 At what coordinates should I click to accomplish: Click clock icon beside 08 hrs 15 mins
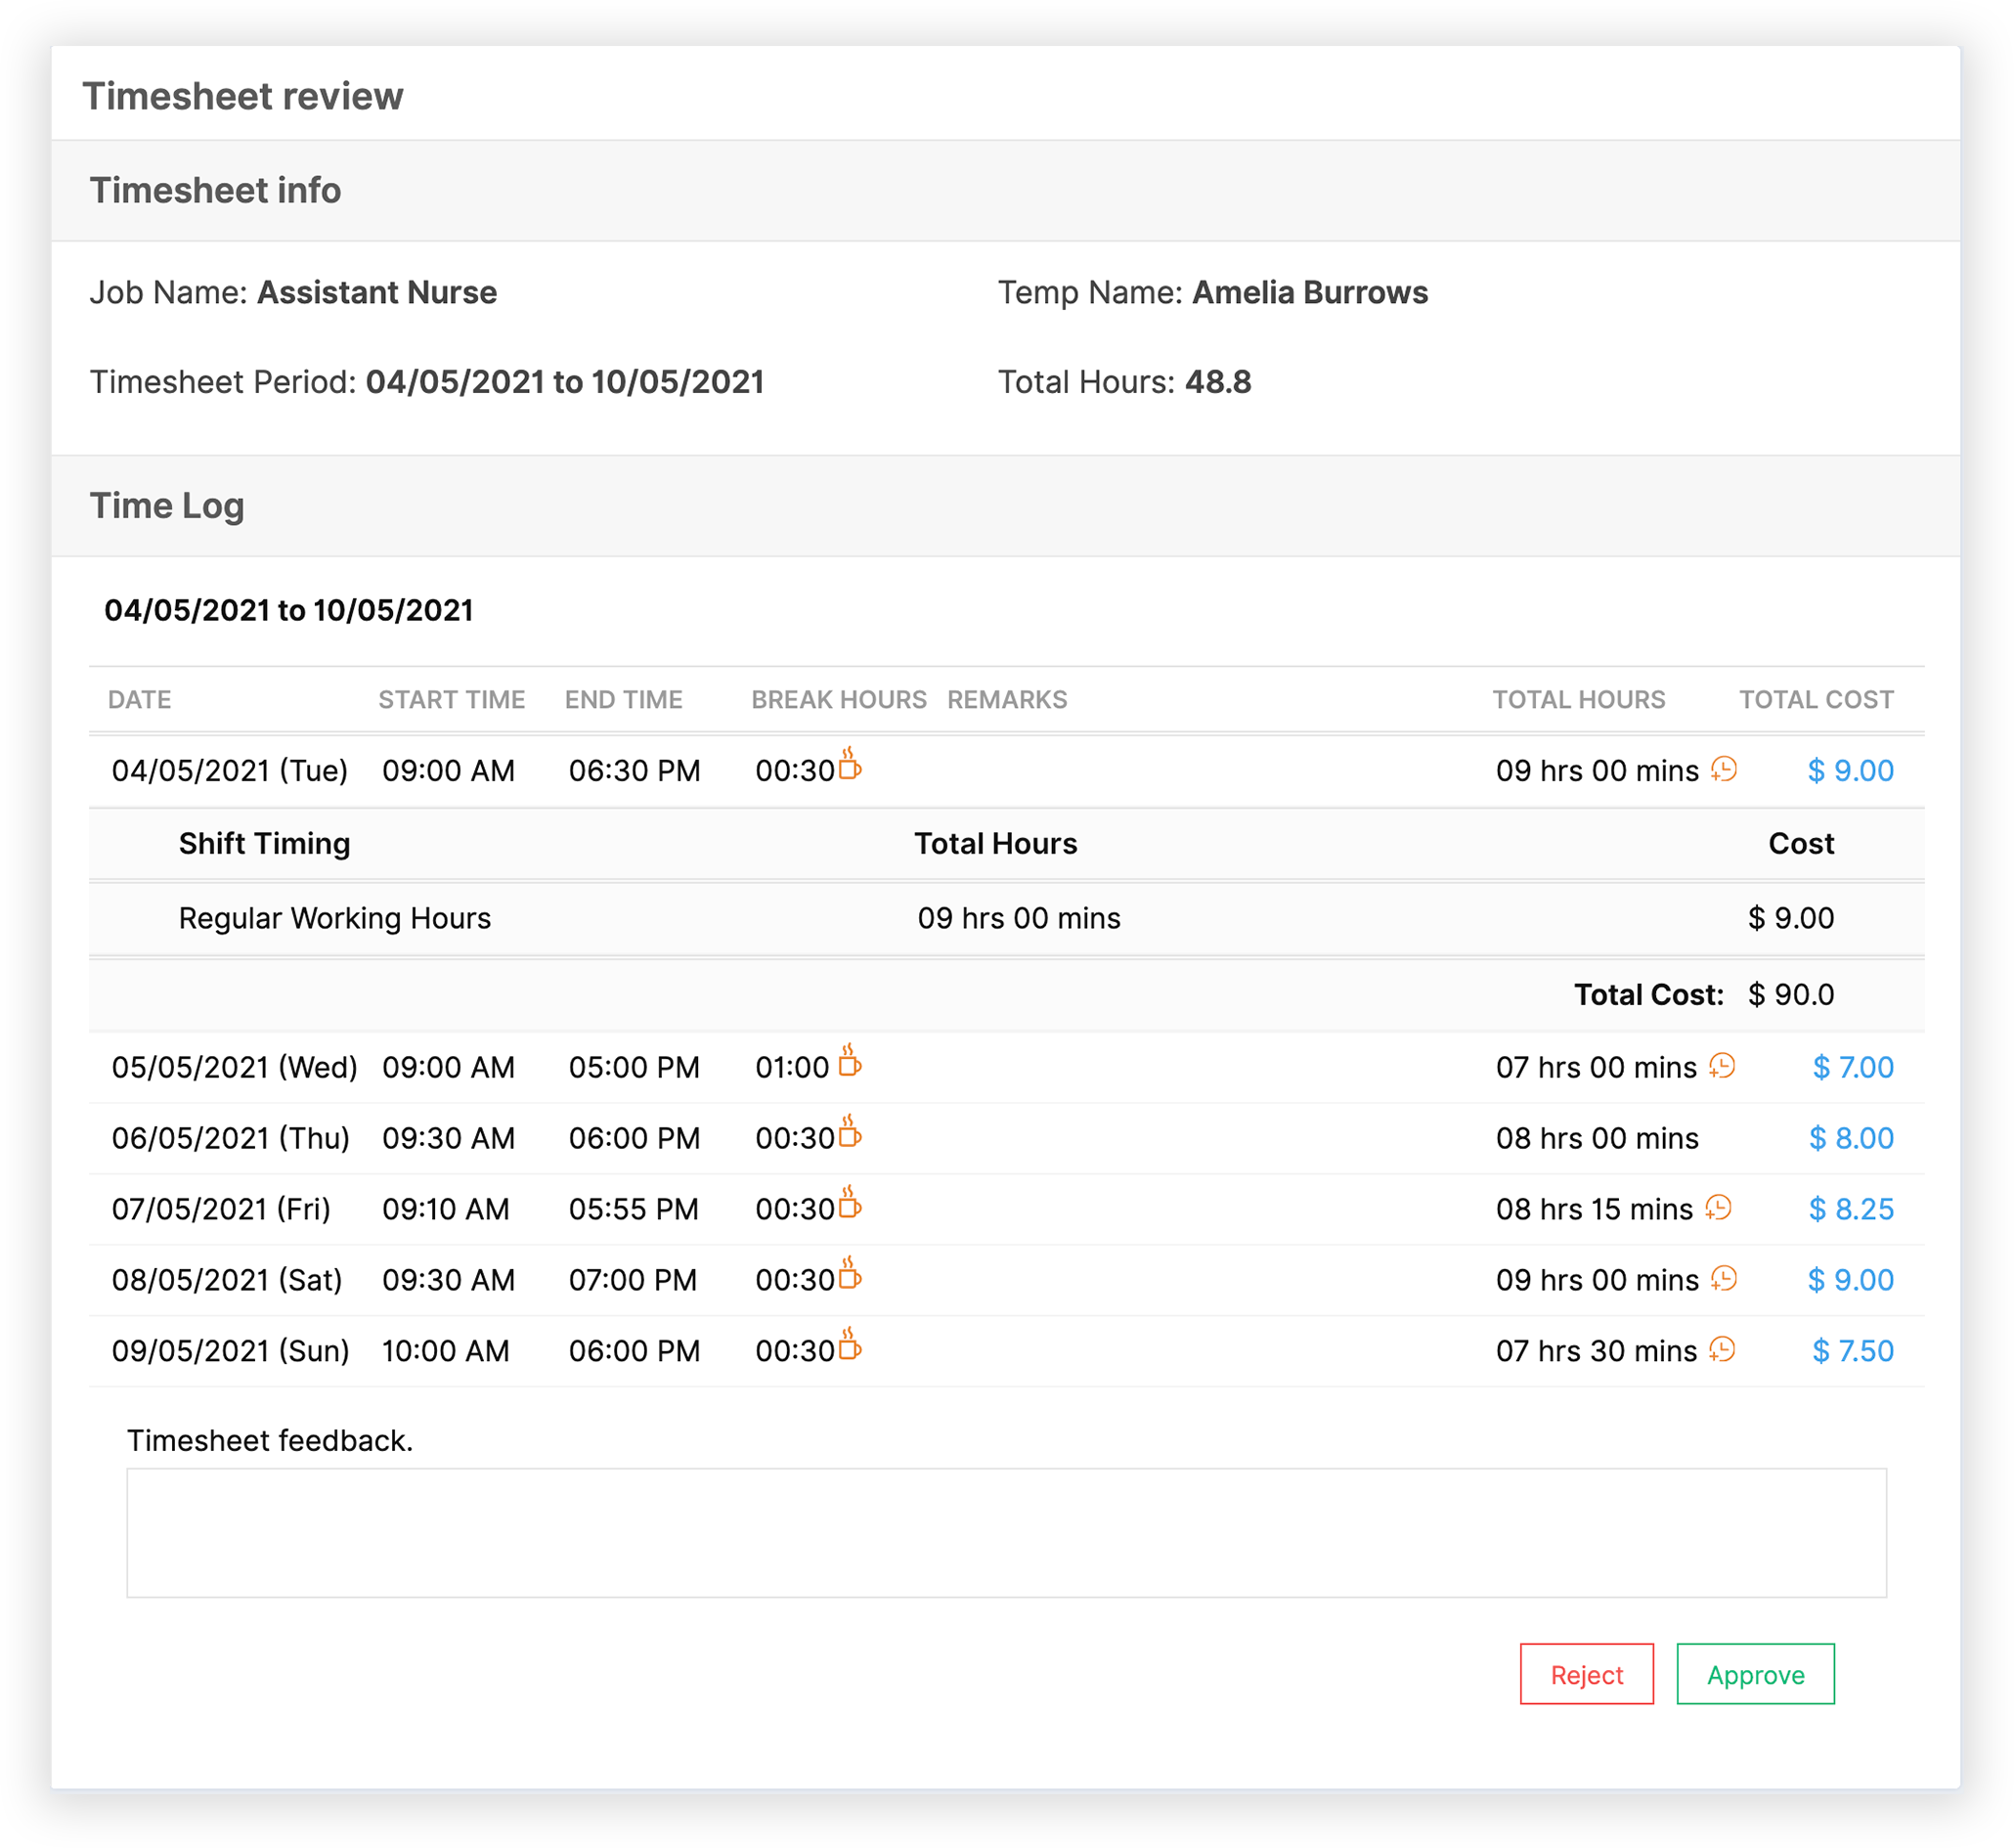1719,1208
